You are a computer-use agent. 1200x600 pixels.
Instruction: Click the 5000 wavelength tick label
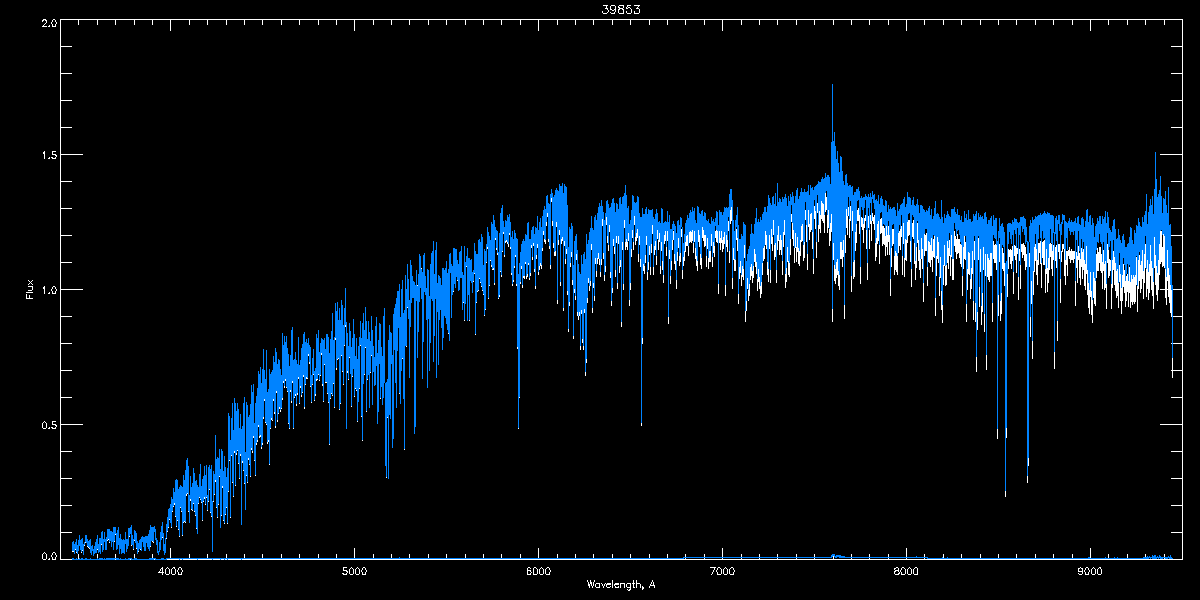(x=354, y=572)
